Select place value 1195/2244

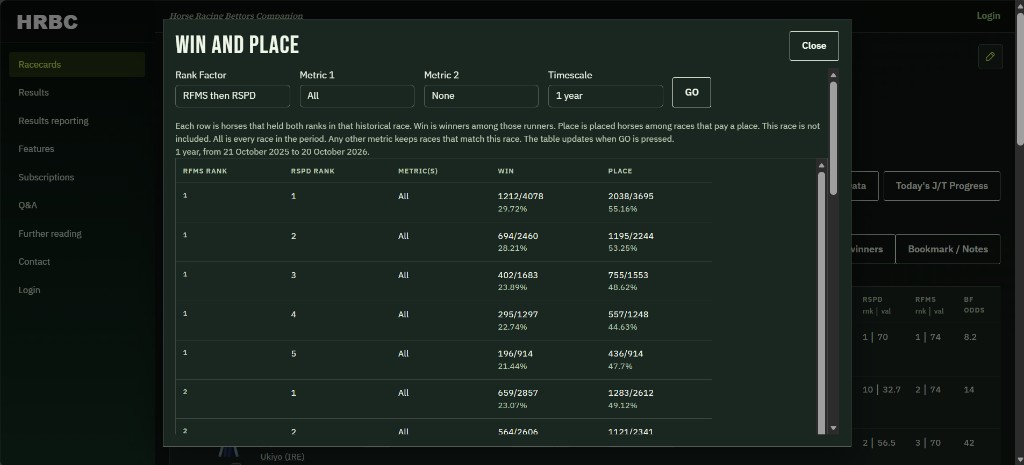point(631,236)
